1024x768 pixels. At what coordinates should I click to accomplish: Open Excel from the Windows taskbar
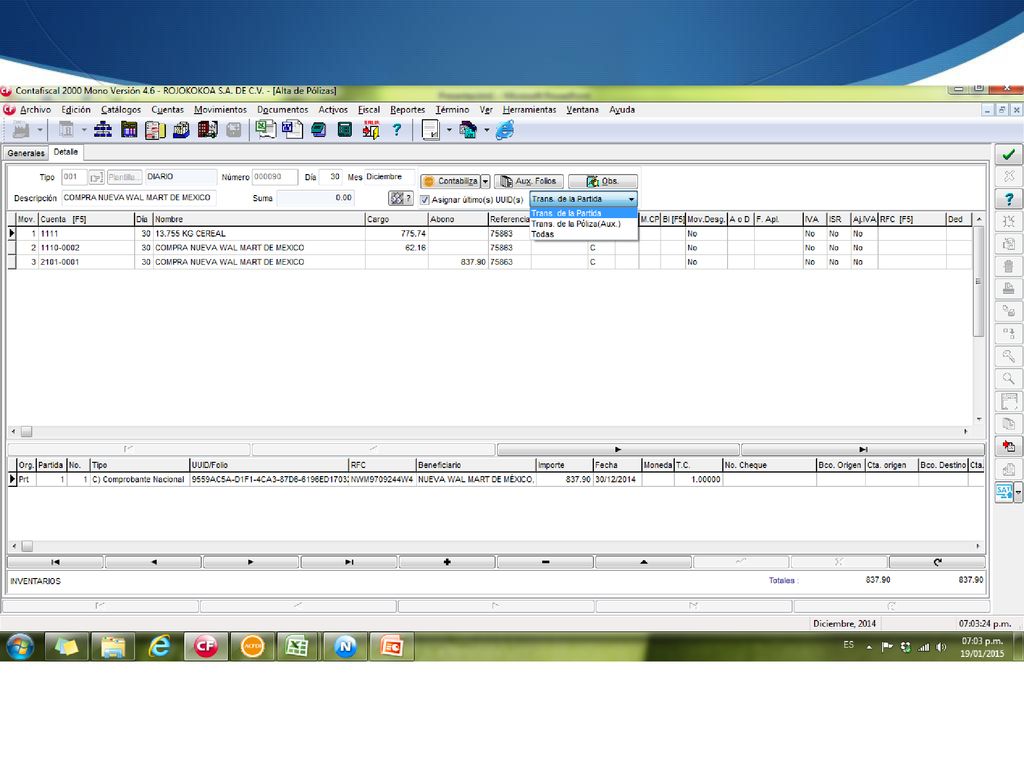click(x=297, y=646)
